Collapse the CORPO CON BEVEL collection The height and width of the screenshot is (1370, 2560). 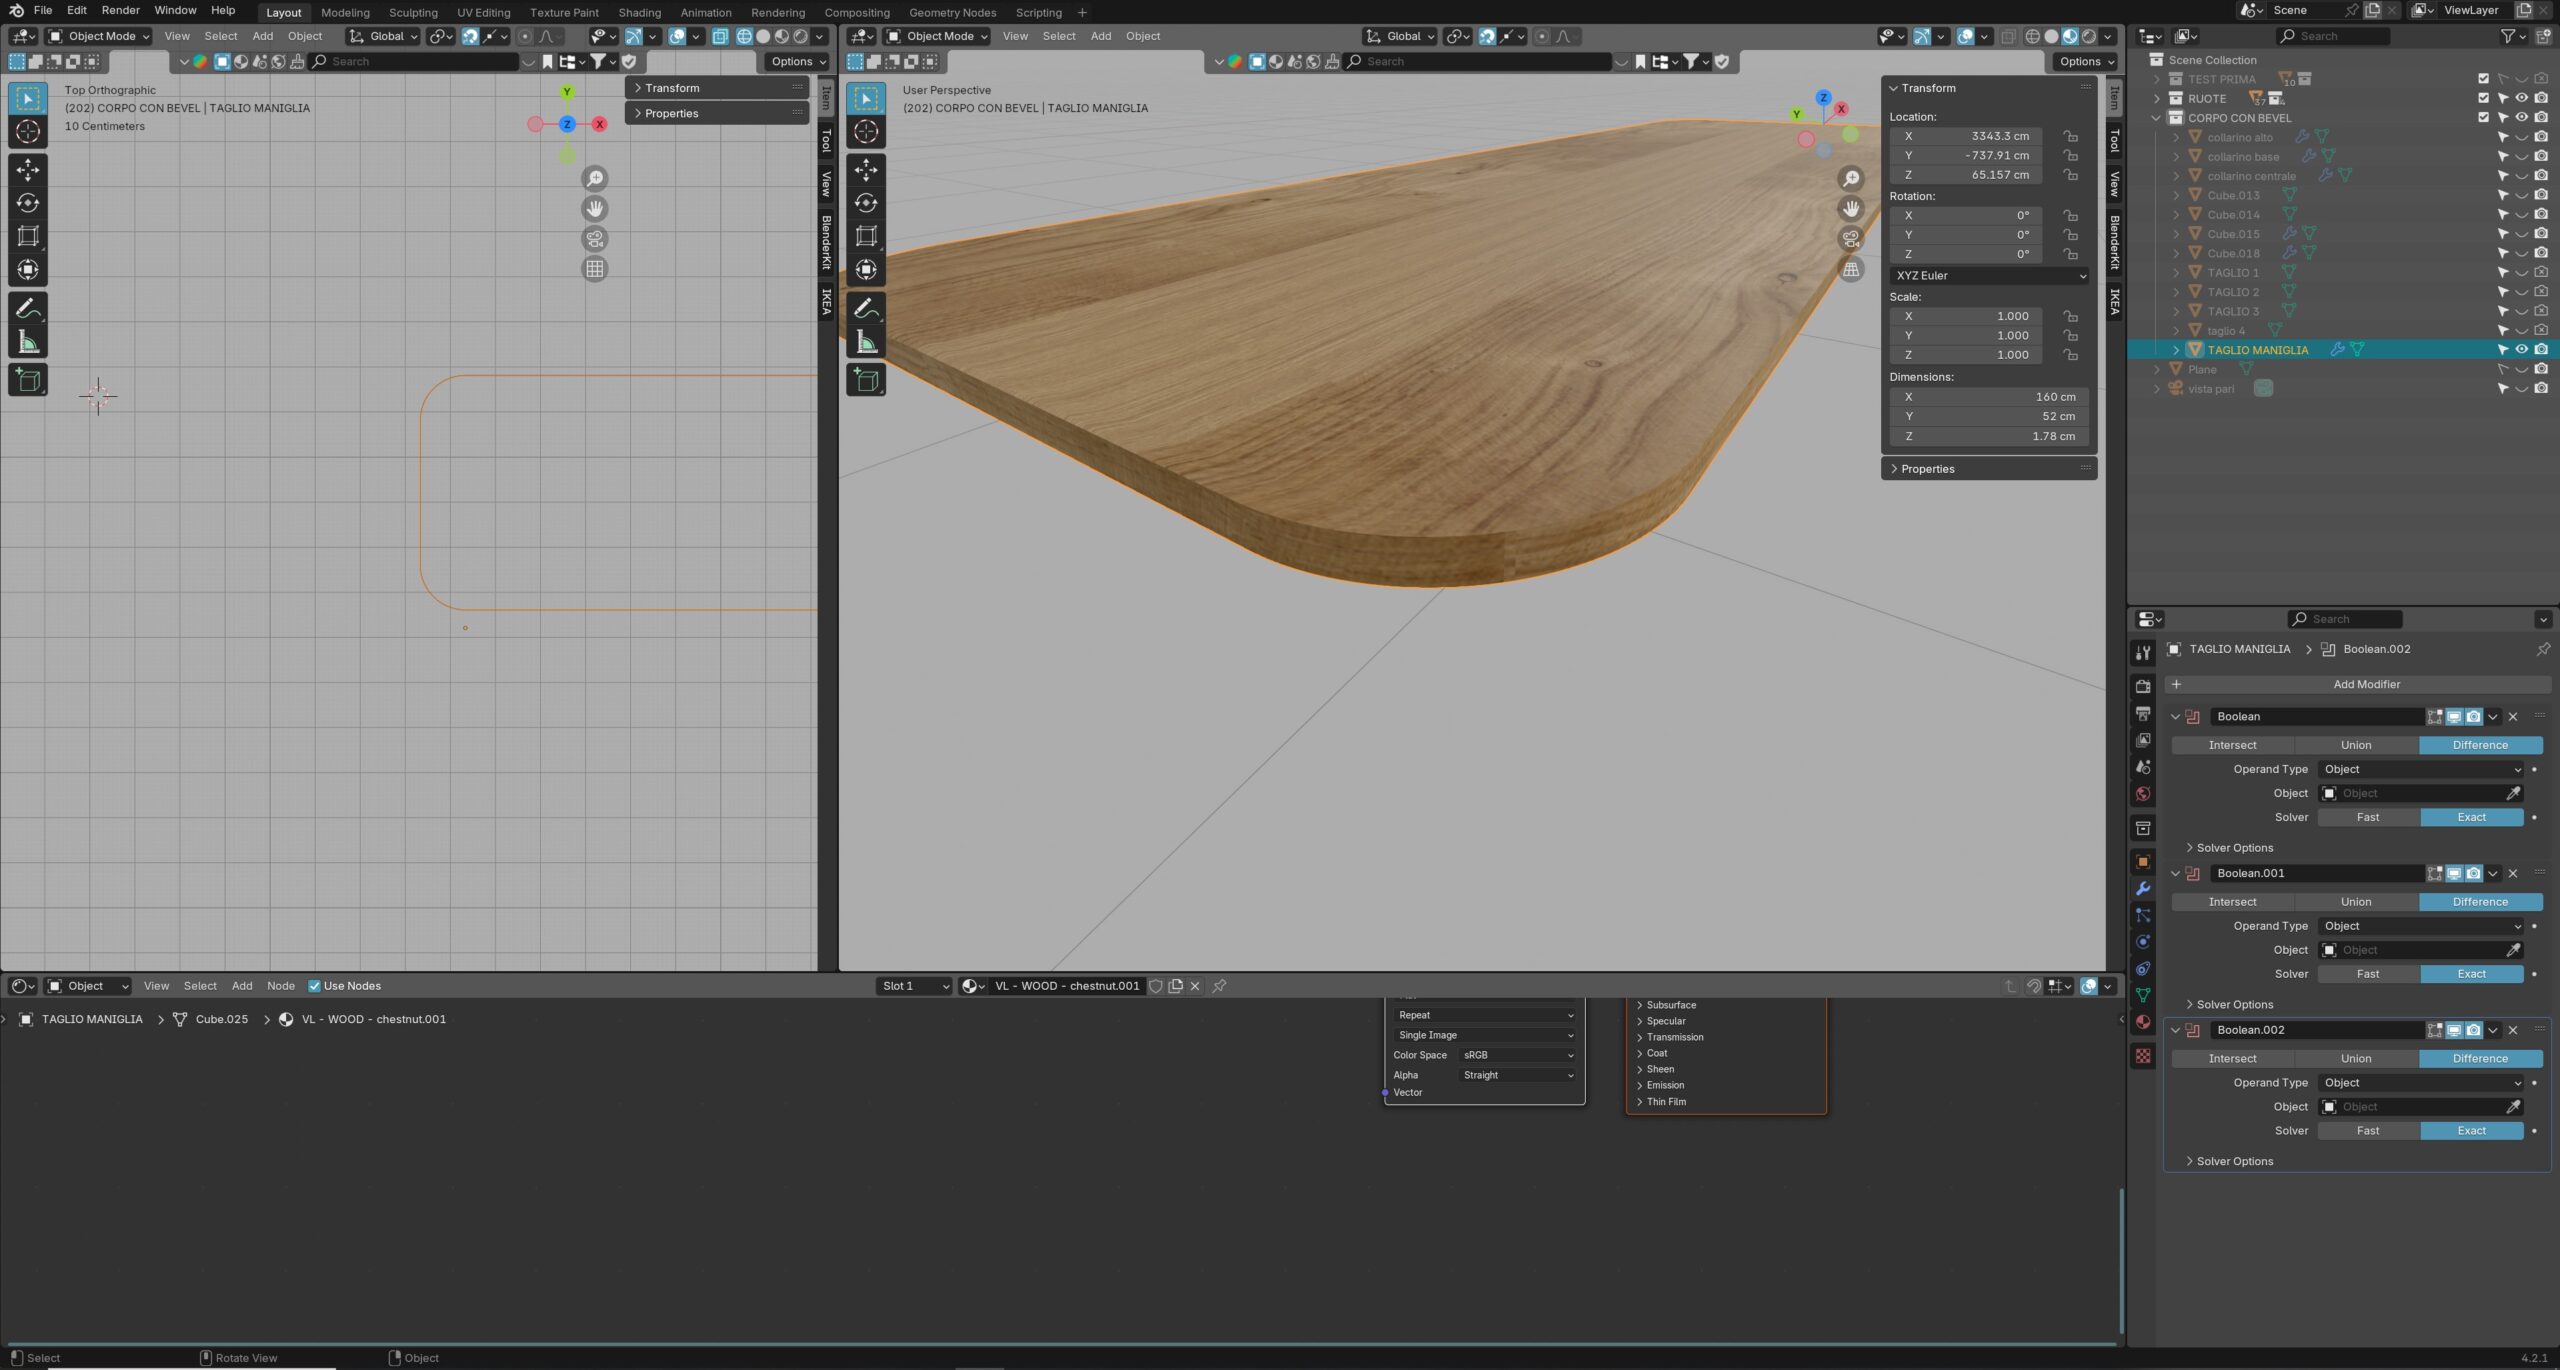click(x=2157, y=118)
